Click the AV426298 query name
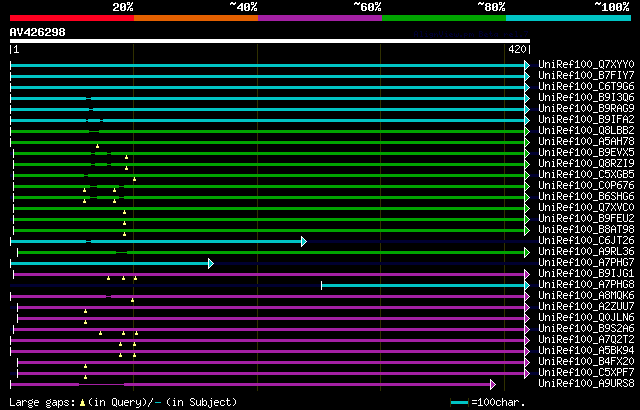This screenshot has height=410, width=640. tap(38, 32)
